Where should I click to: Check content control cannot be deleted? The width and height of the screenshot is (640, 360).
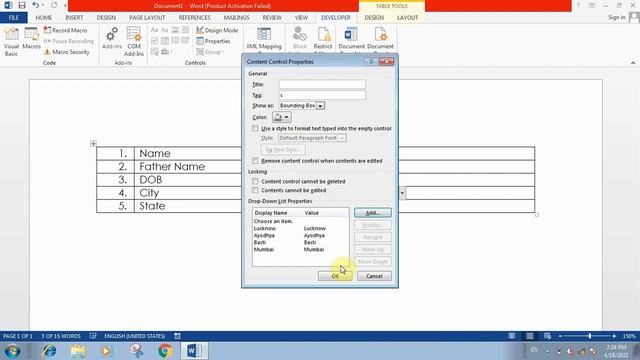tap(255, 181)
